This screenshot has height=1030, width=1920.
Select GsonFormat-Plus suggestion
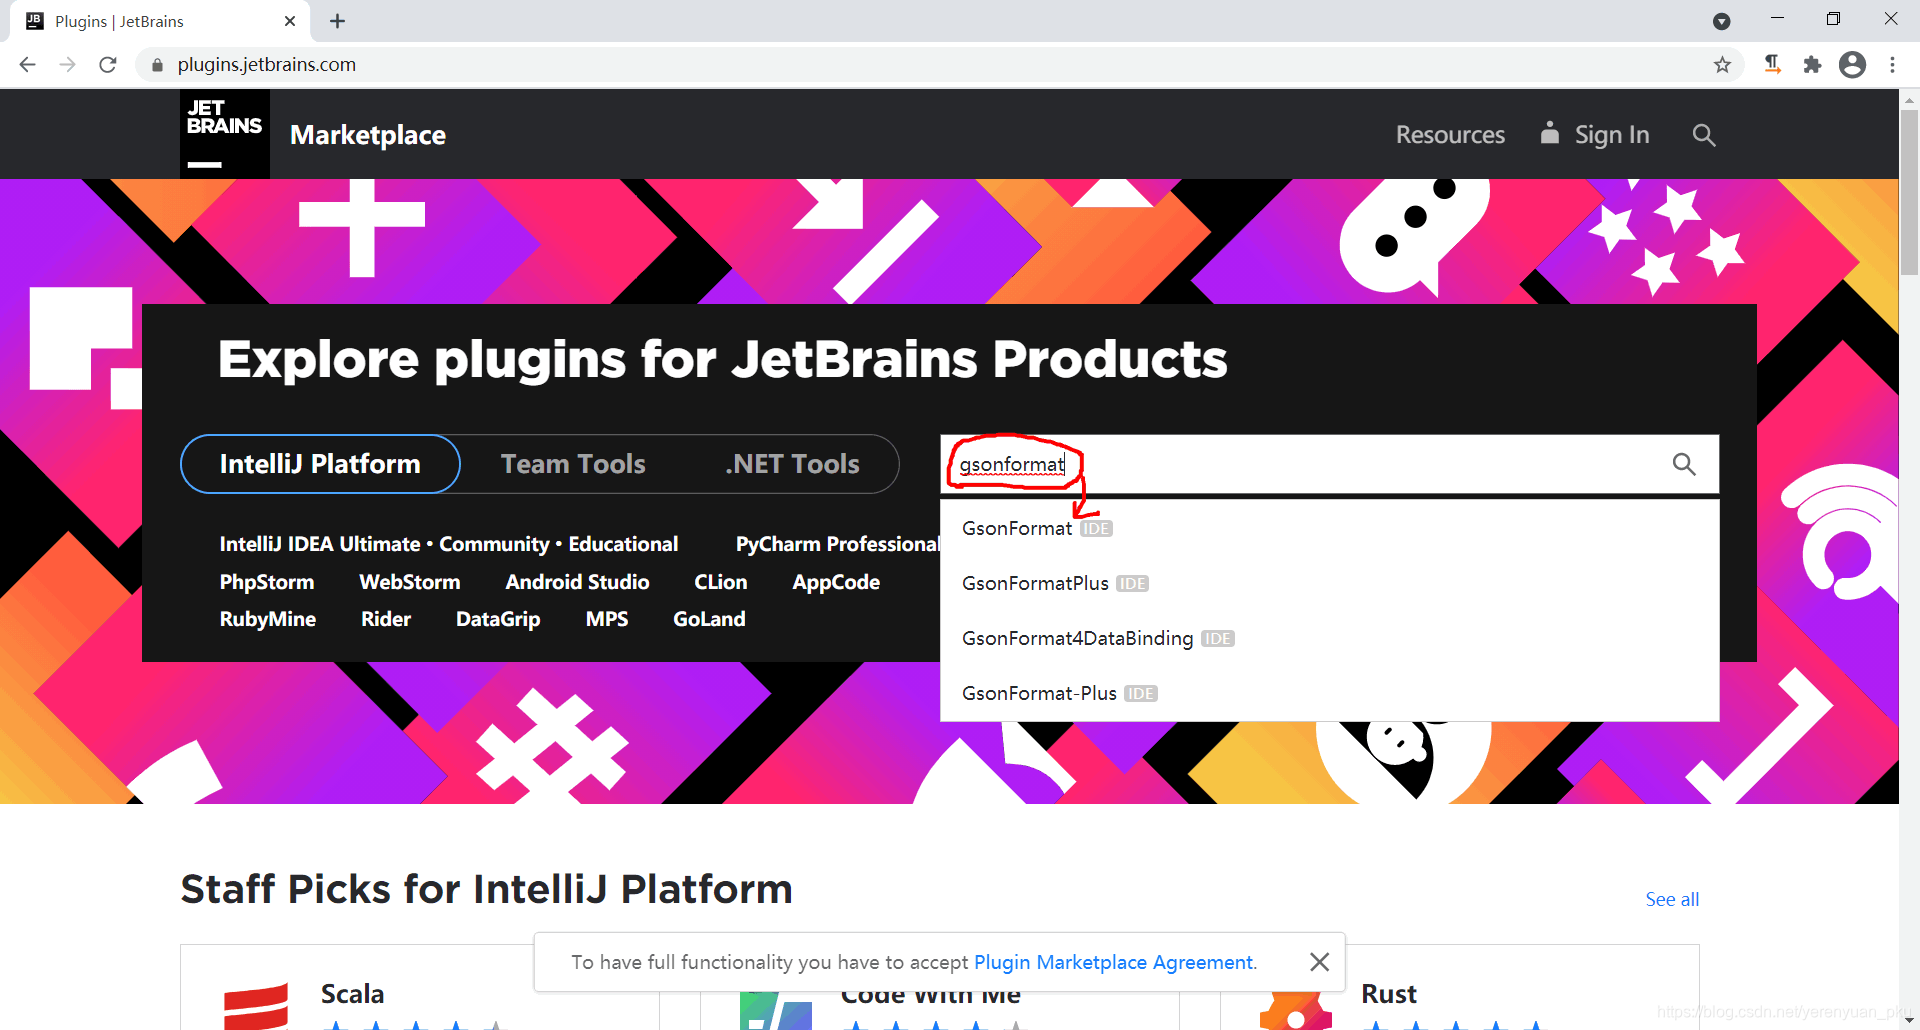coord(1329,693)
